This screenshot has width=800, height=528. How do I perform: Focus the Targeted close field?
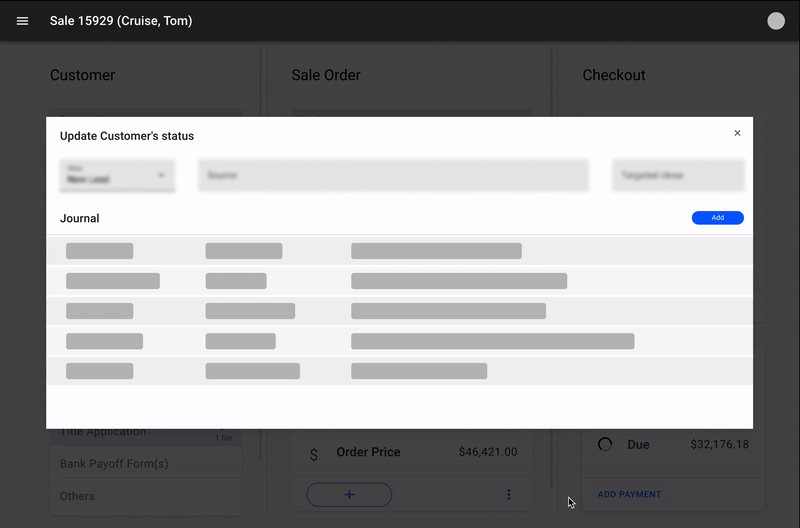(x=678, y=175)
